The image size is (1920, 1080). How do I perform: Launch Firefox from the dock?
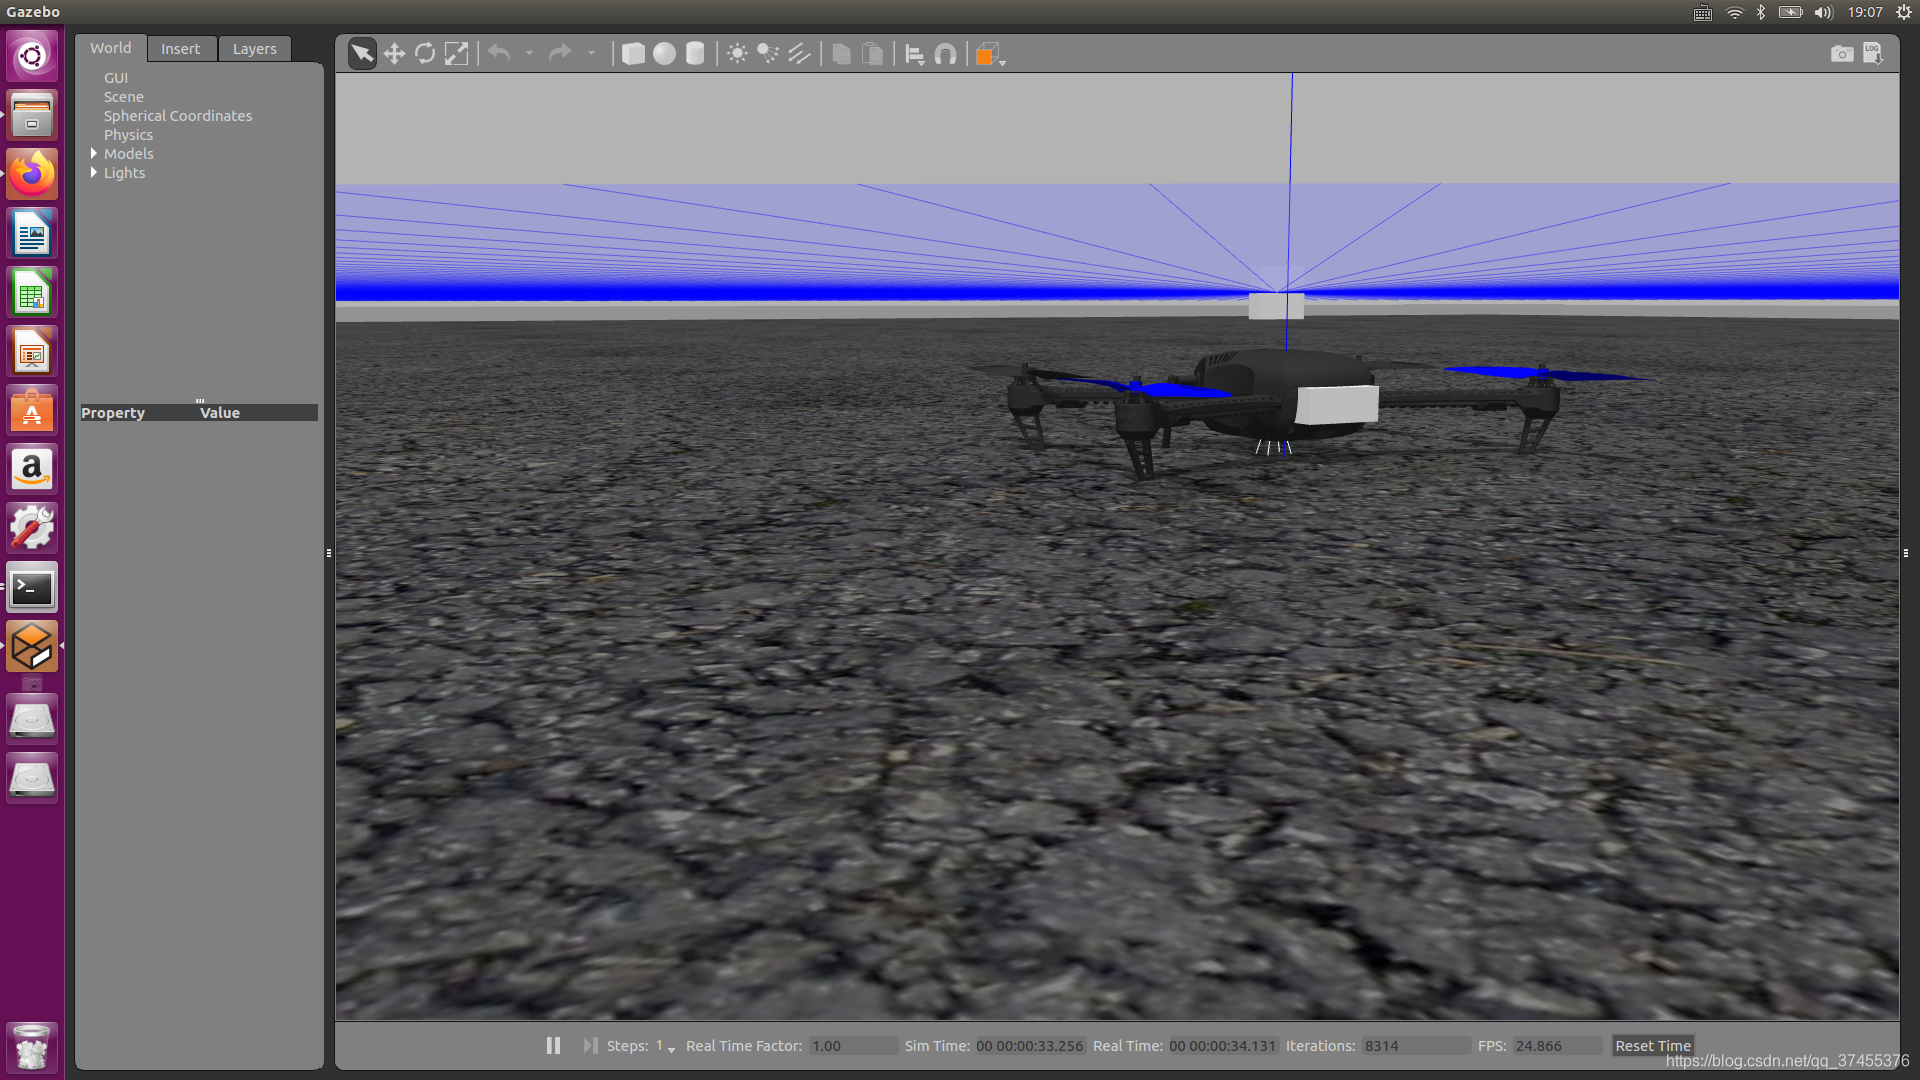coord(32,174)
